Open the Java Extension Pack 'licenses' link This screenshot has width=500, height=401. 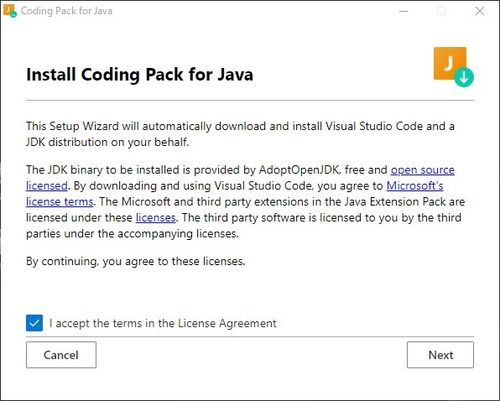click(x=156, y=218)
